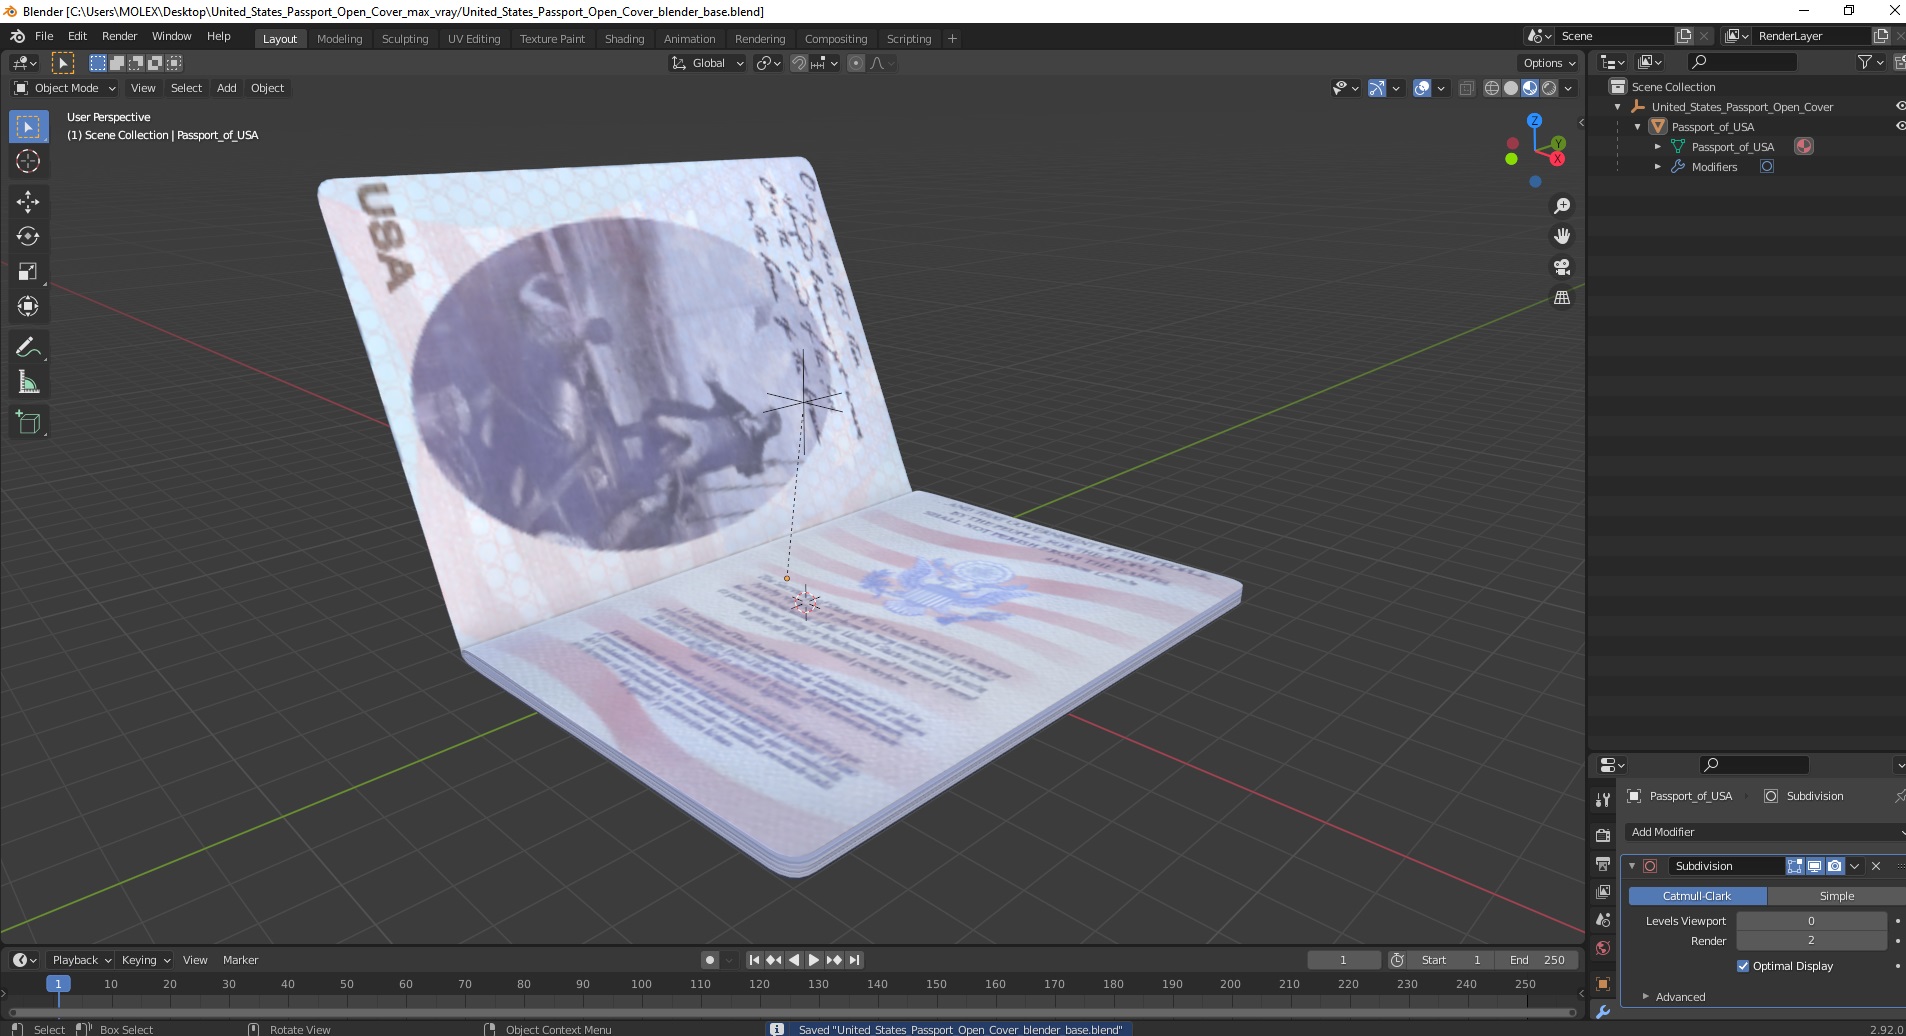Image resolution: width=1906 pixels, height=1036 pixels.
Task: Open the Playback dropdown
Action: pyautogui.click(x=80, y=960)
